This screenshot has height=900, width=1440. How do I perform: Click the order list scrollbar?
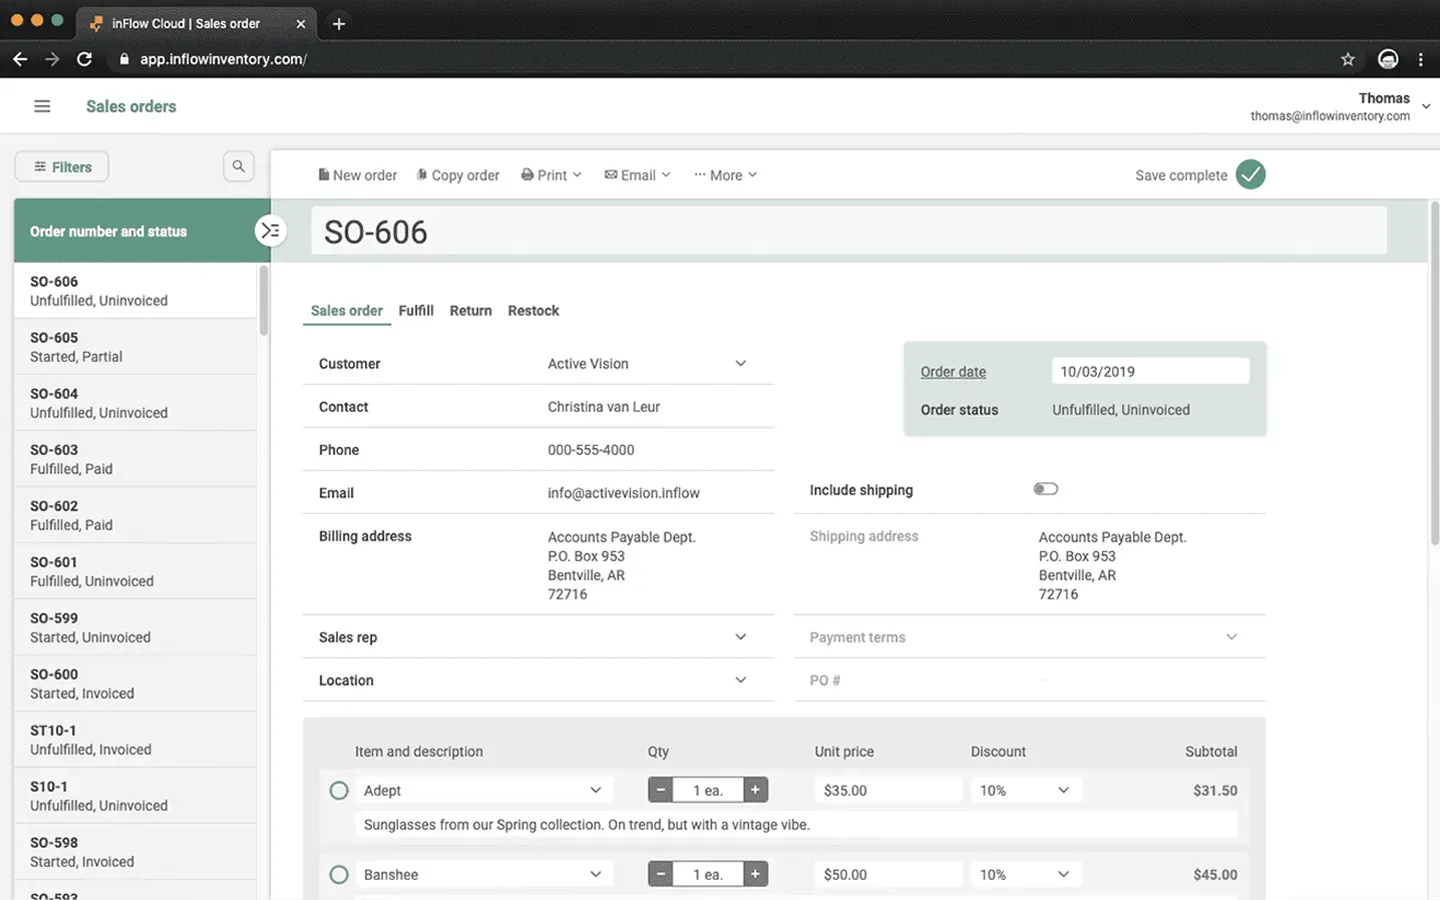pyautogui.click(x=264, y=300)
